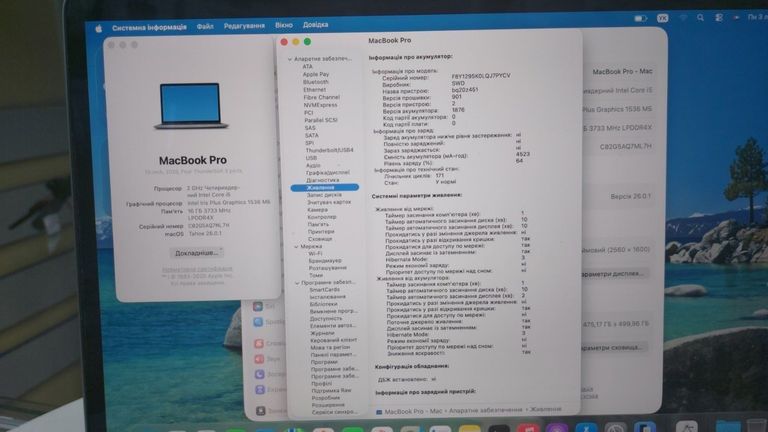Select Пам'ять in the sidebar

pyautogui.click(x=318, y=224)
